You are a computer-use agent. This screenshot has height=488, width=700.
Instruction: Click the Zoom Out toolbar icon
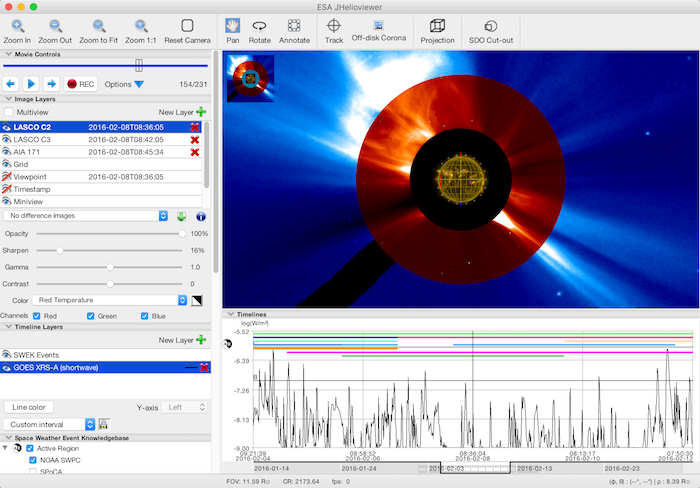(55, 26)
